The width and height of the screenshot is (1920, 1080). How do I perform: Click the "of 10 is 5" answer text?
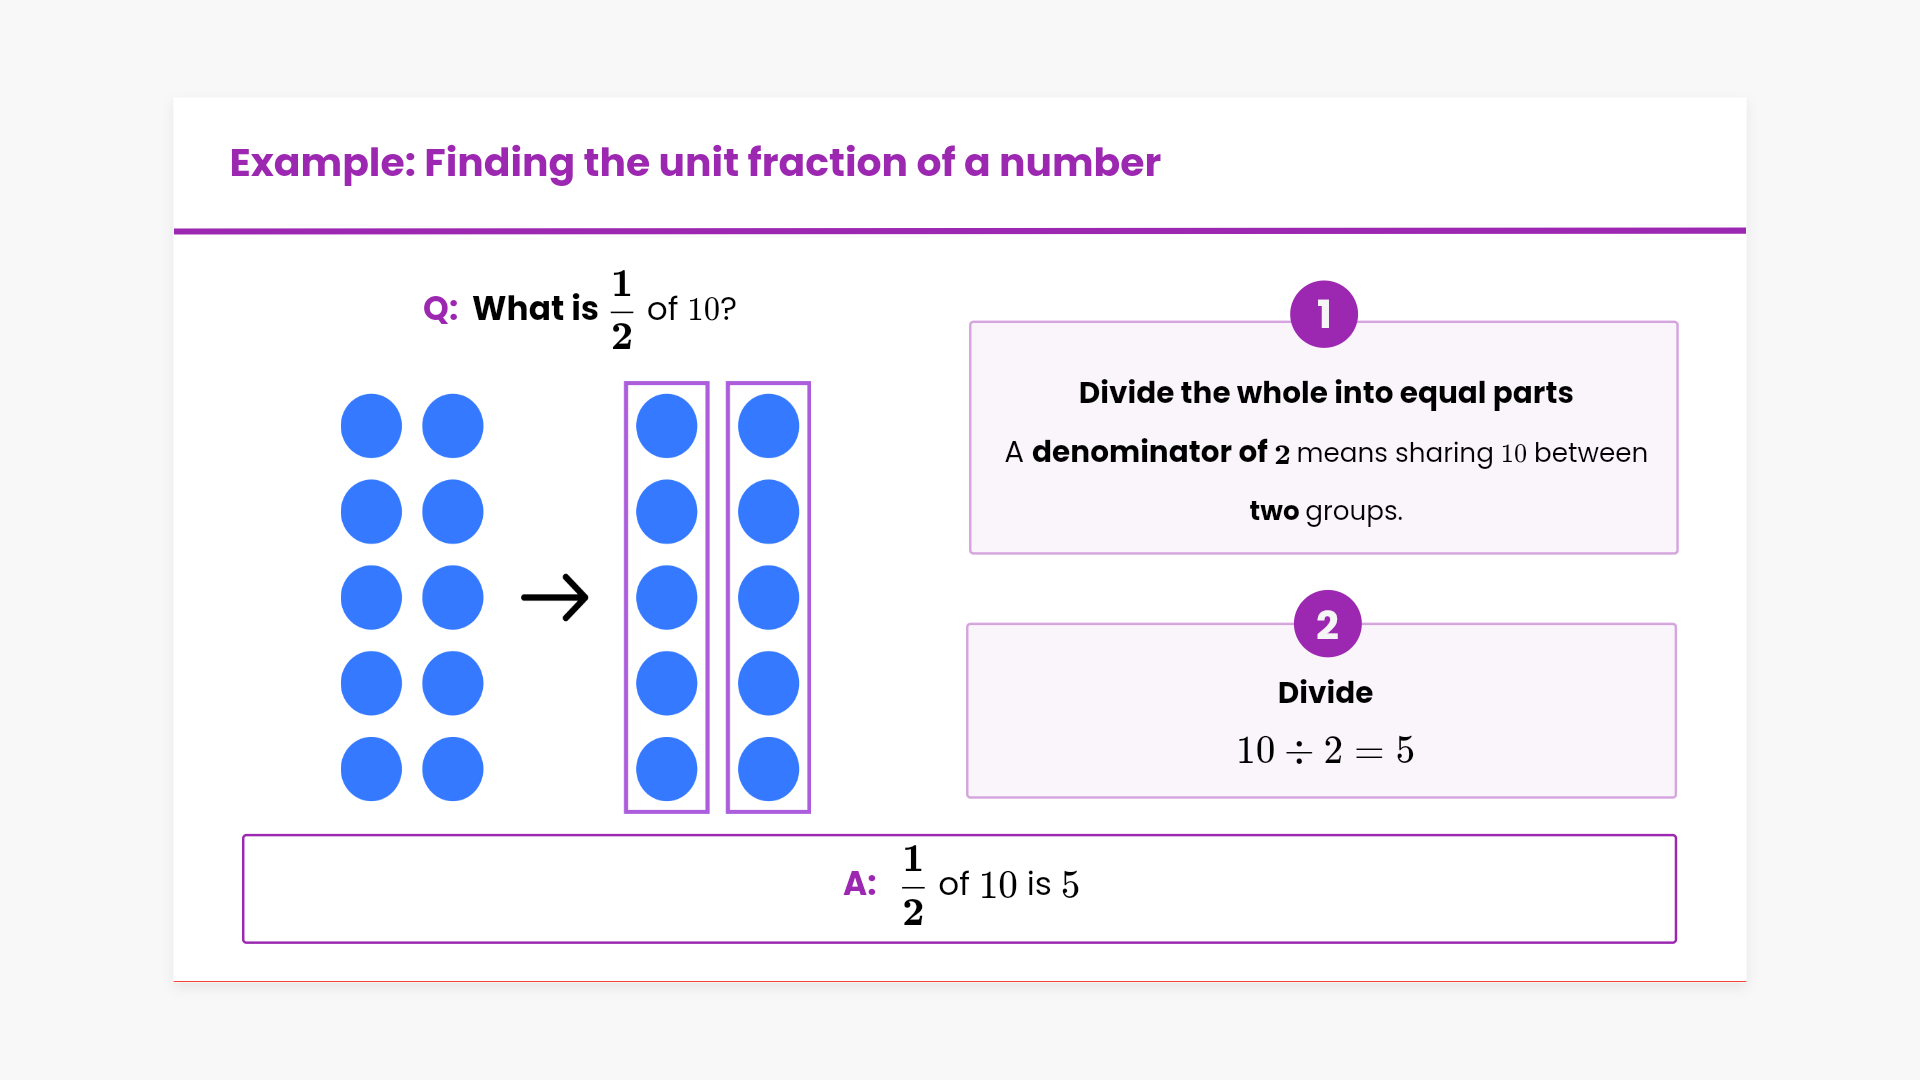coord(1008,885)
